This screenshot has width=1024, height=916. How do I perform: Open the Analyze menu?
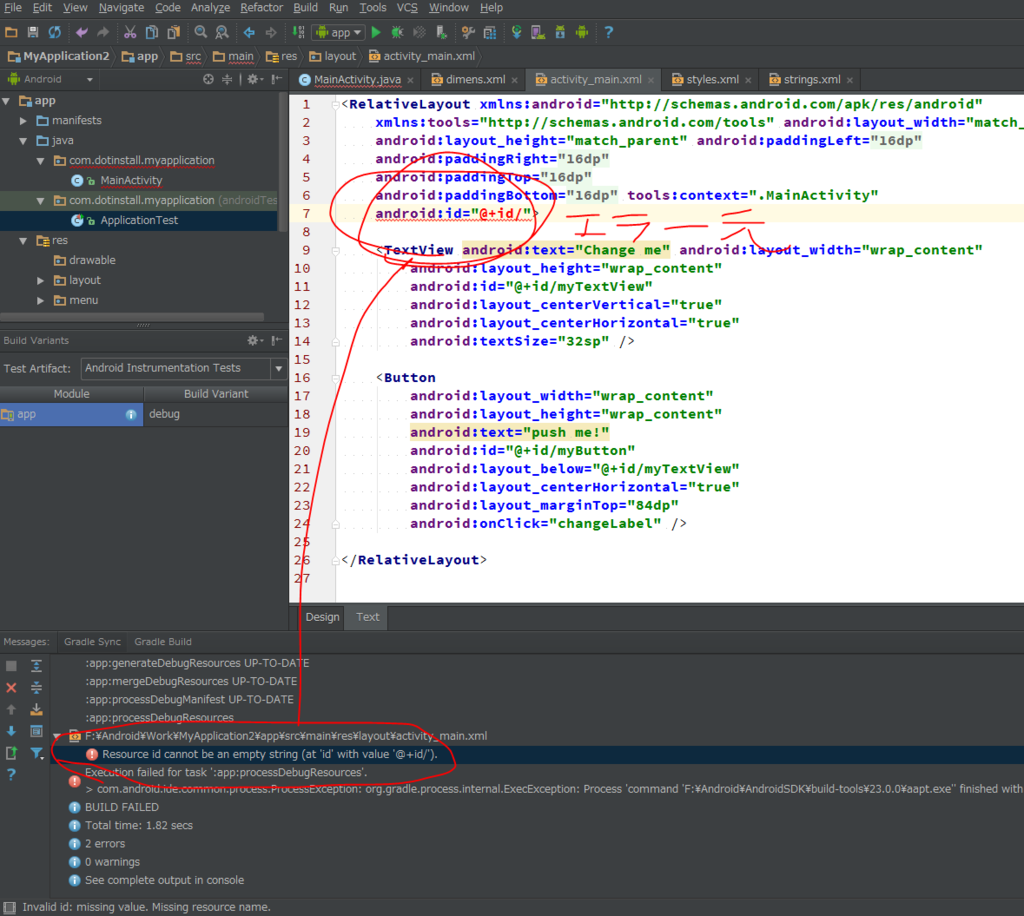coord(210,8)
